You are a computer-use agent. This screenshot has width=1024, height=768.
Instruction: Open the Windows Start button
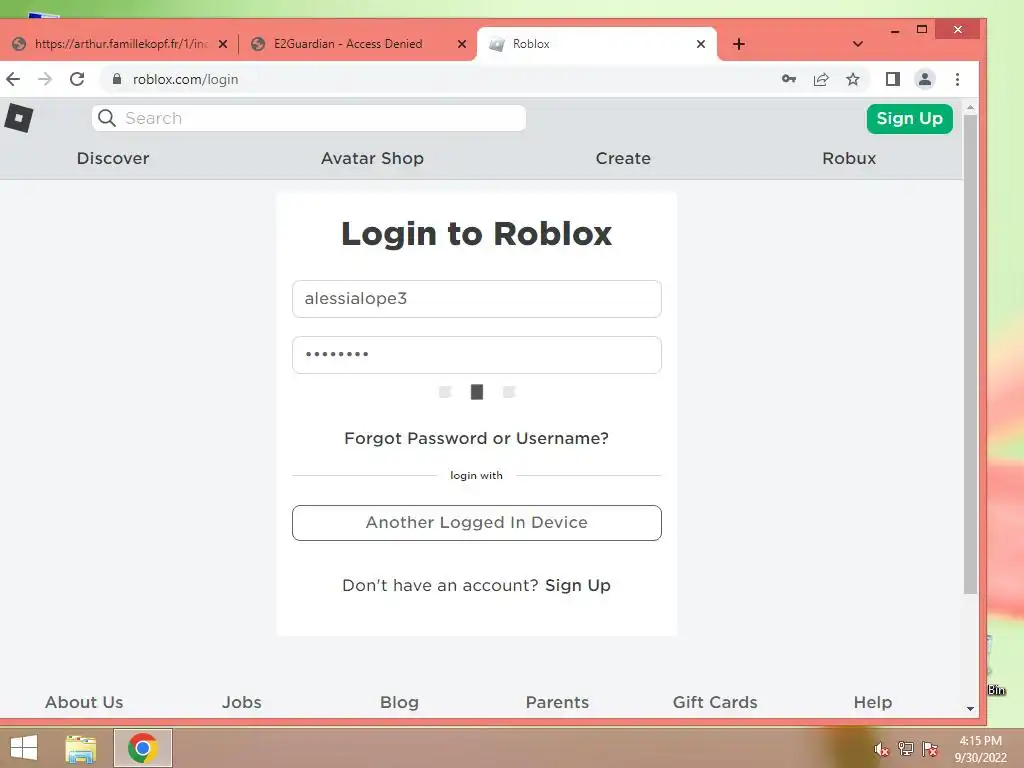24,748
